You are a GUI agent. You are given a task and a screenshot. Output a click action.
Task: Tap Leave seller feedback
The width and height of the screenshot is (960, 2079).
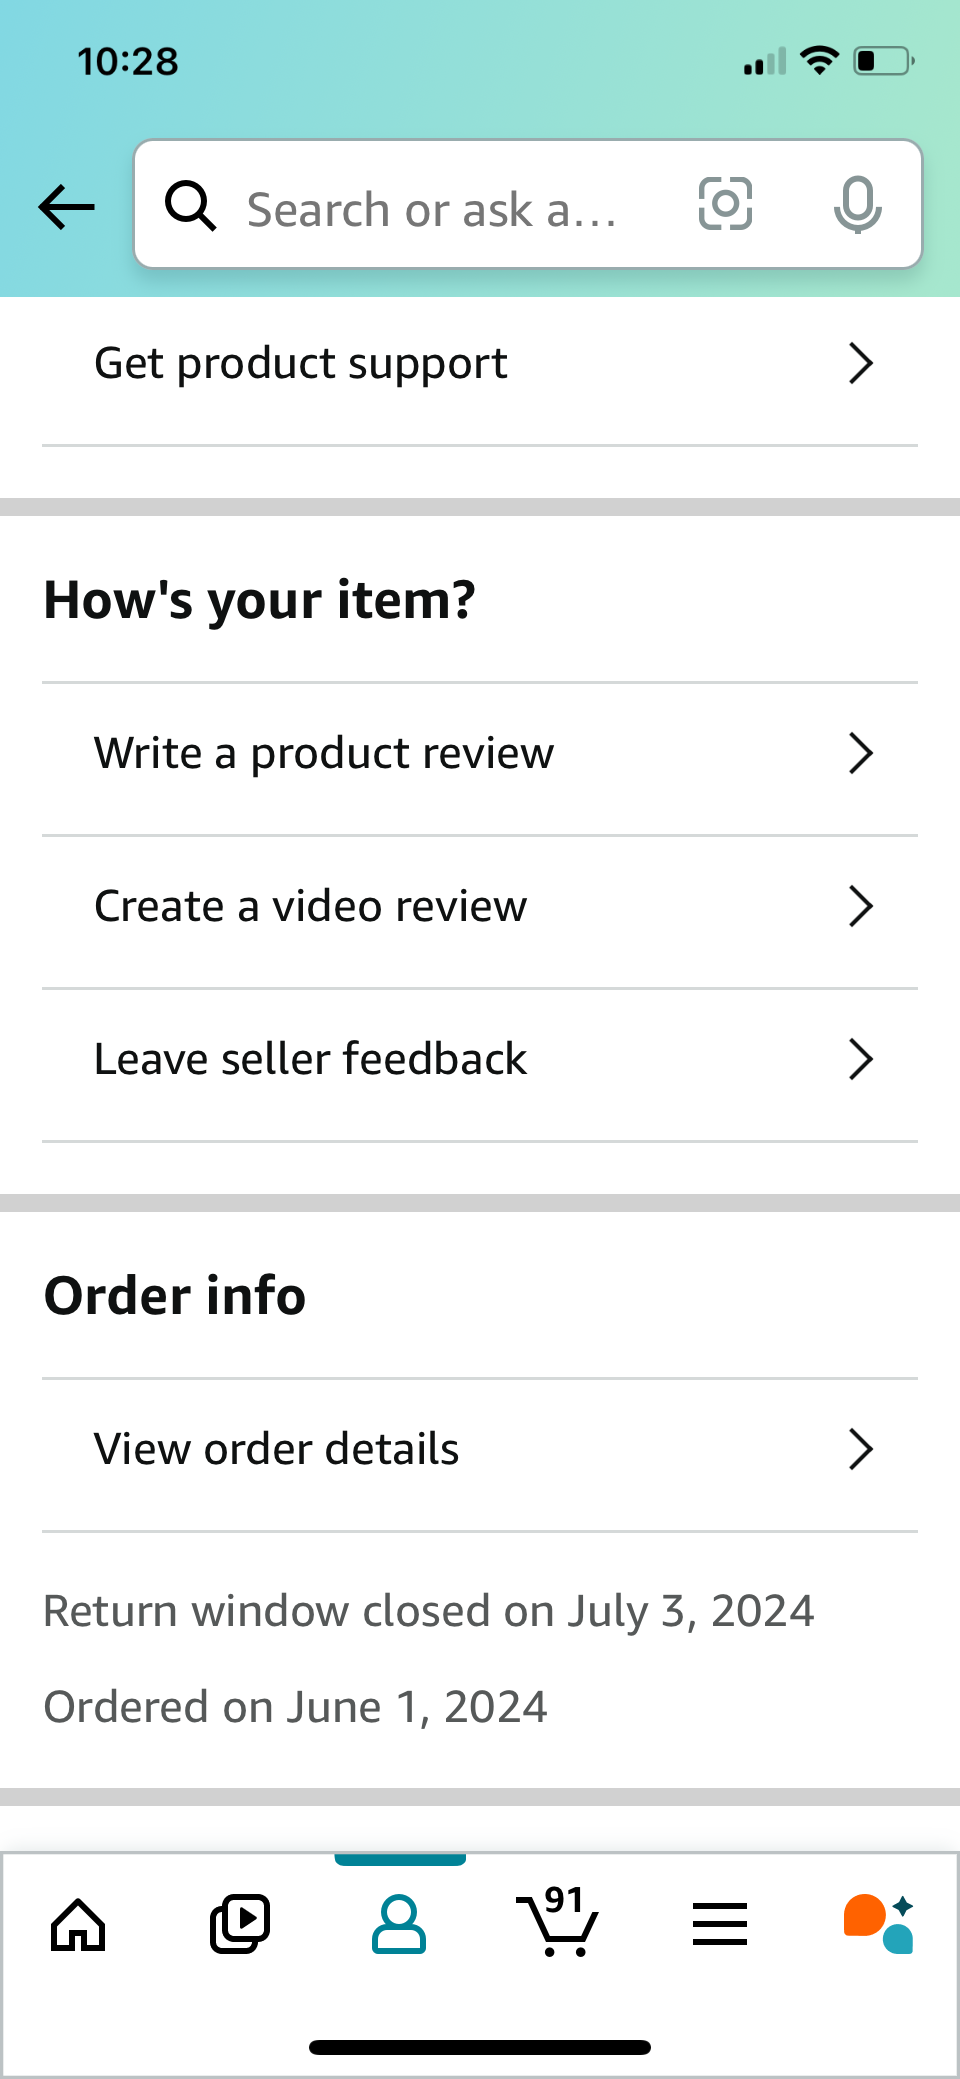click(310, 1059)
